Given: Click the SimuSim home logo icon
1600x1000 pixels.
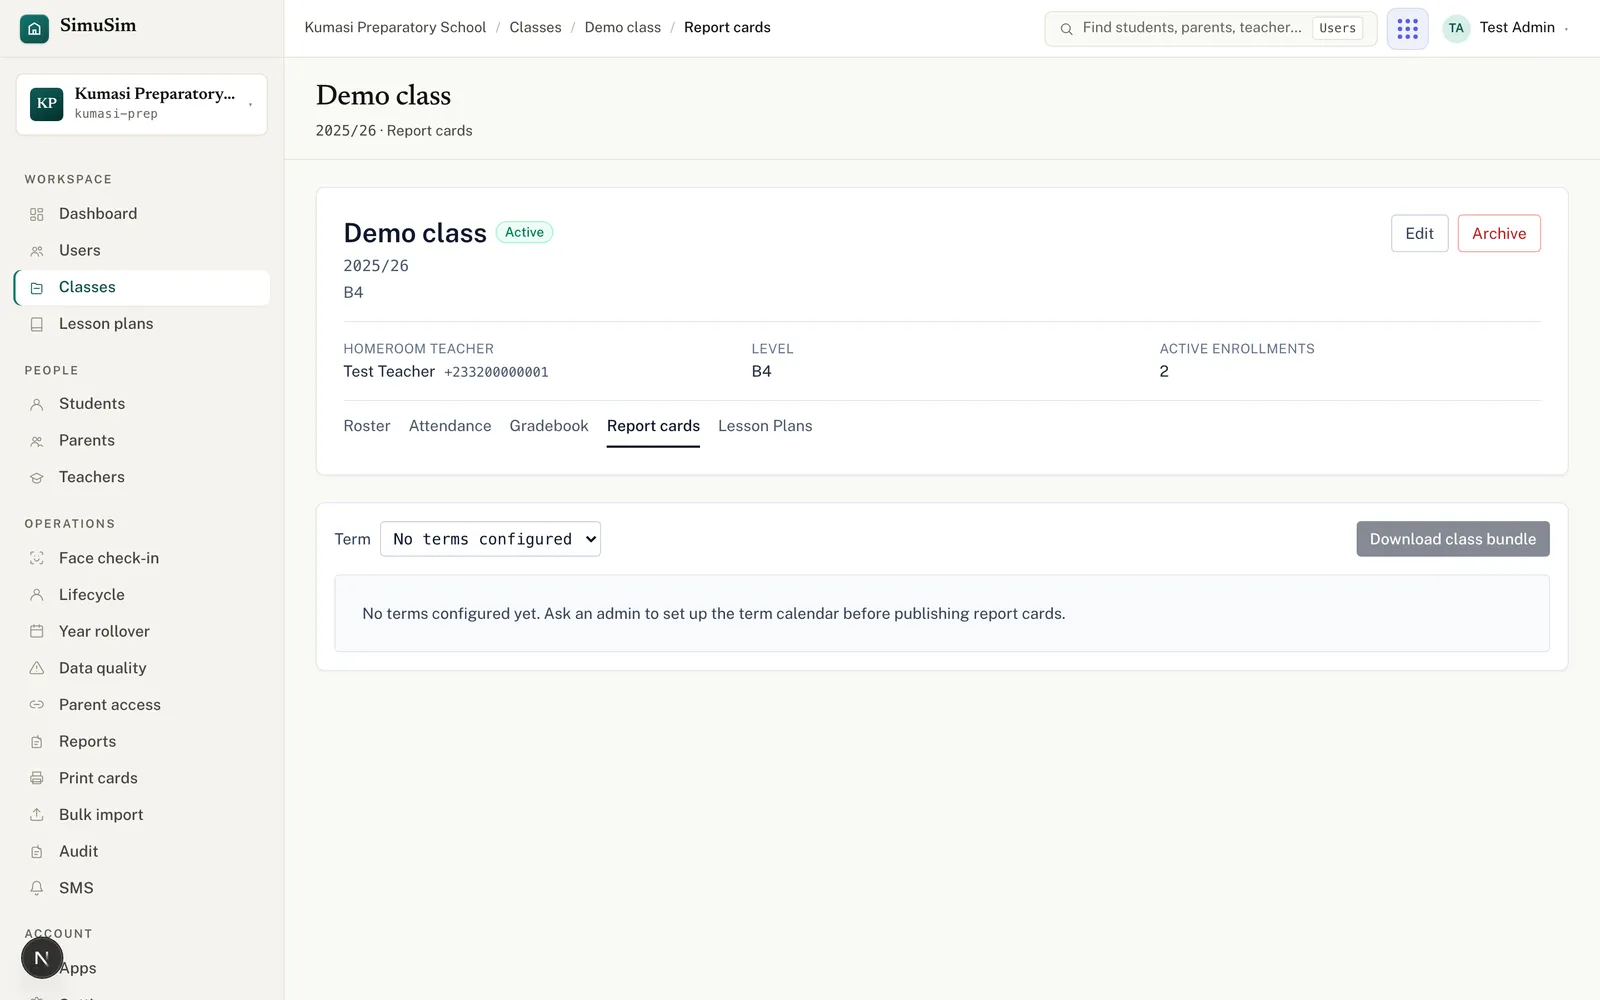Looking at the screenshot, I should (34, 29).
